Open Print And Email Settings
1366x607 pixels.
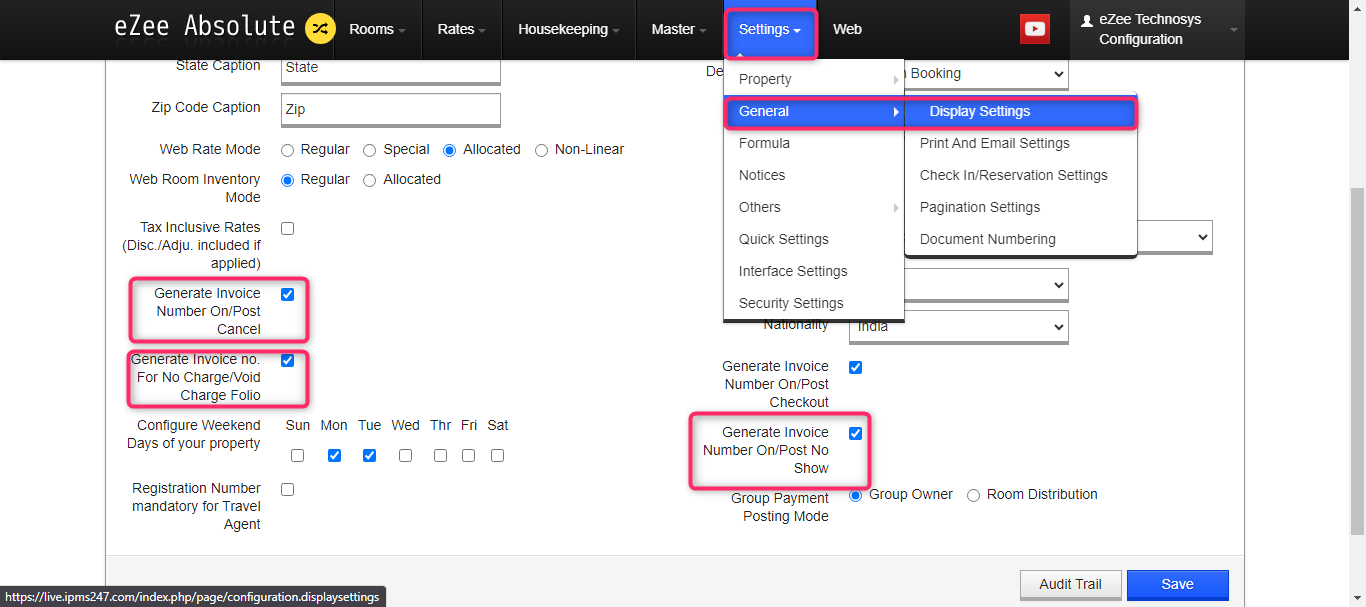[x=1021, y=143]
